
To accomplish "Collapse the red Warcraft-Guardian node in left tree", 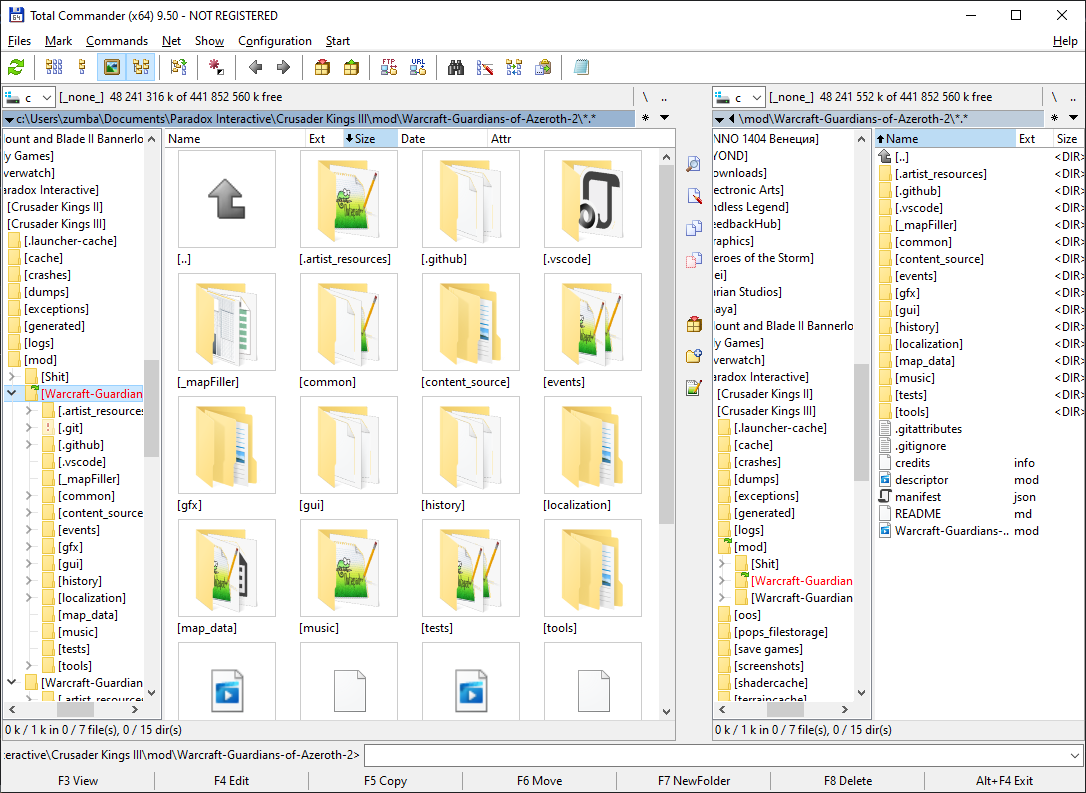I will (x=12, y=393).
